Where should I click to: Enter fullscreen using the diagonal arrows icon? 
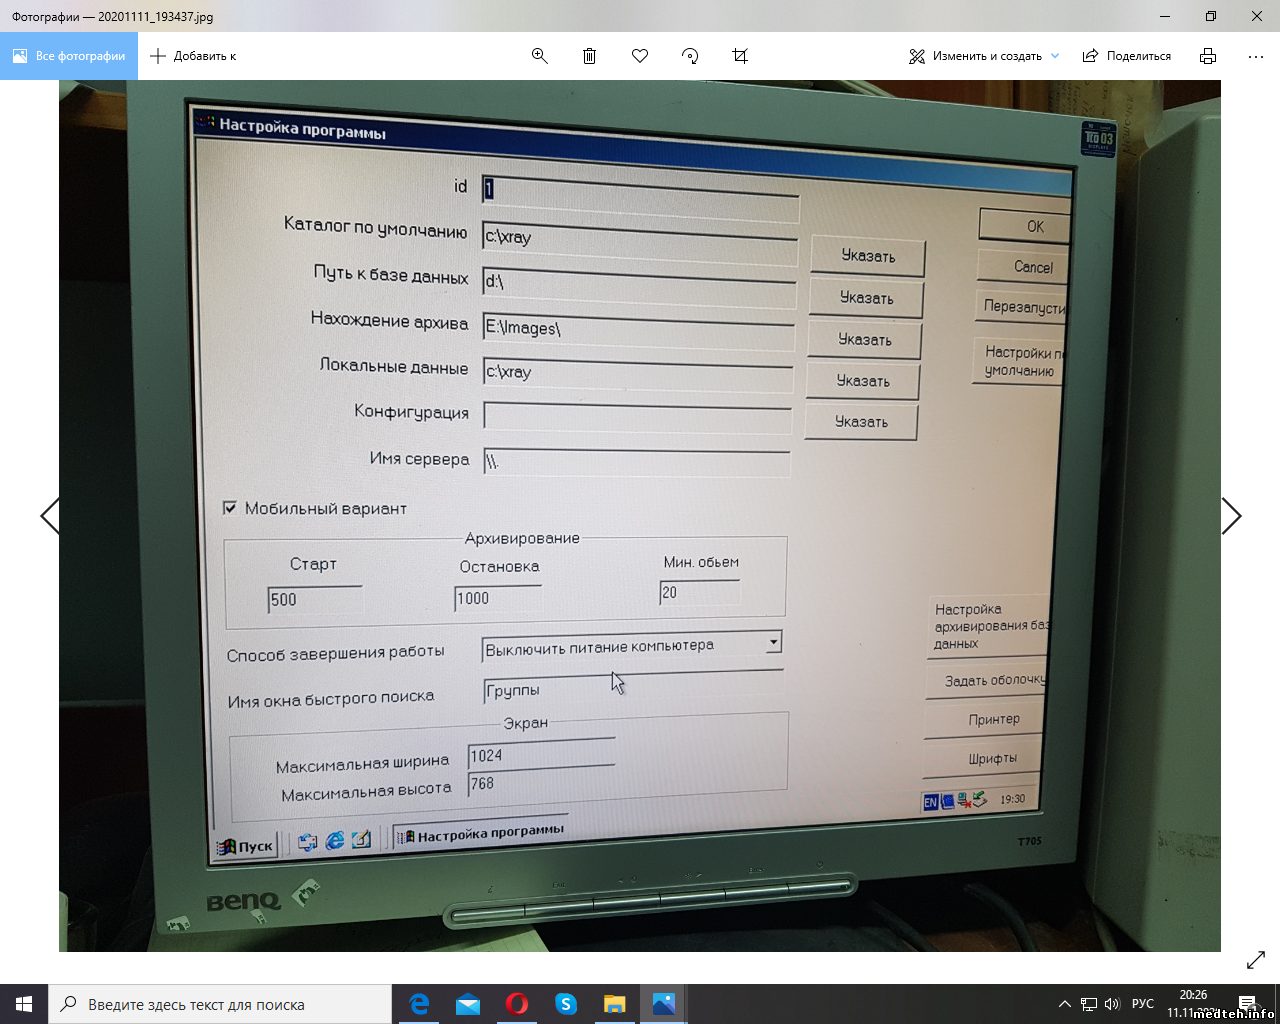(x=1256, y=961)
